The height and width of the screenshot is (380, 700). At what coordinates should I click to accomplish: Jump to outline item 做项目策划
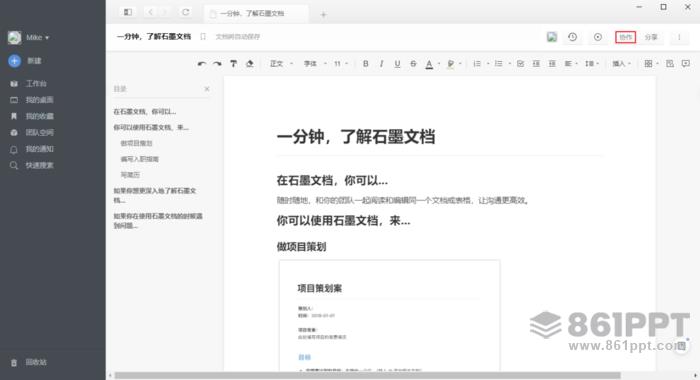tap(137, 143)
